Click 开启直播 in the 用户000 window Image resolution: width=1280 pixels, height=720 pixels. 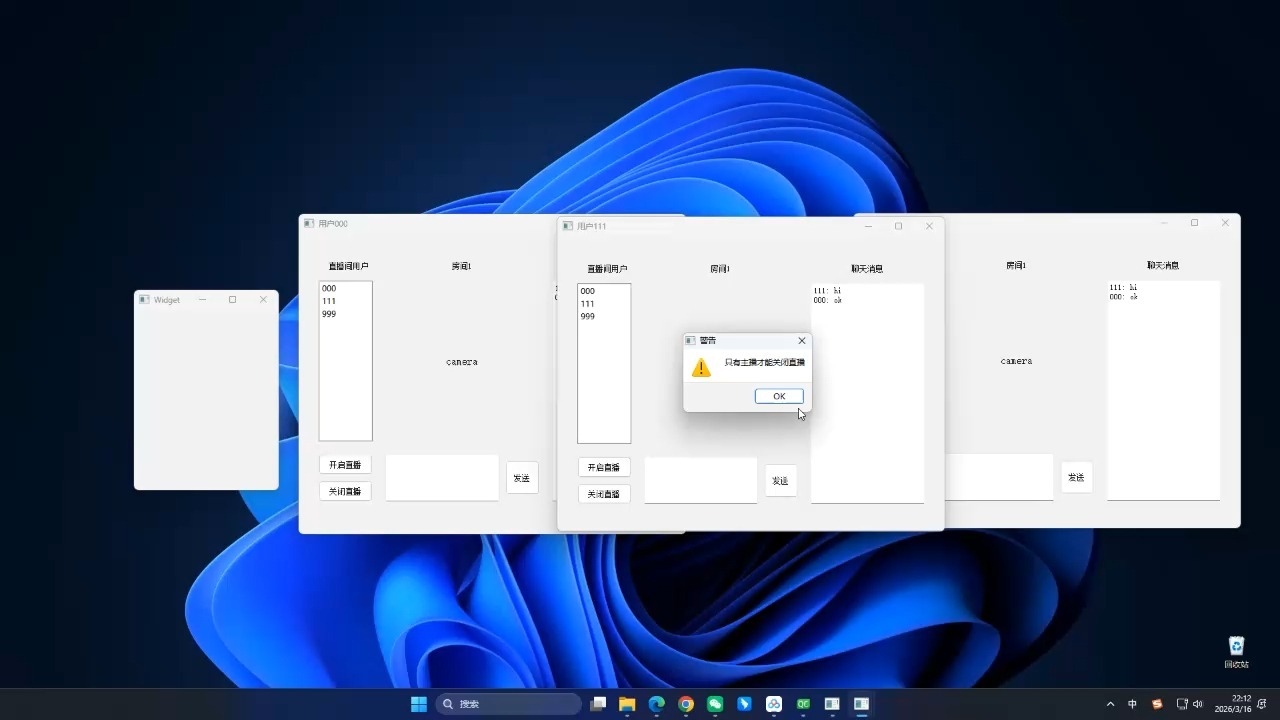pyautogui.click(x=345, y=465)
